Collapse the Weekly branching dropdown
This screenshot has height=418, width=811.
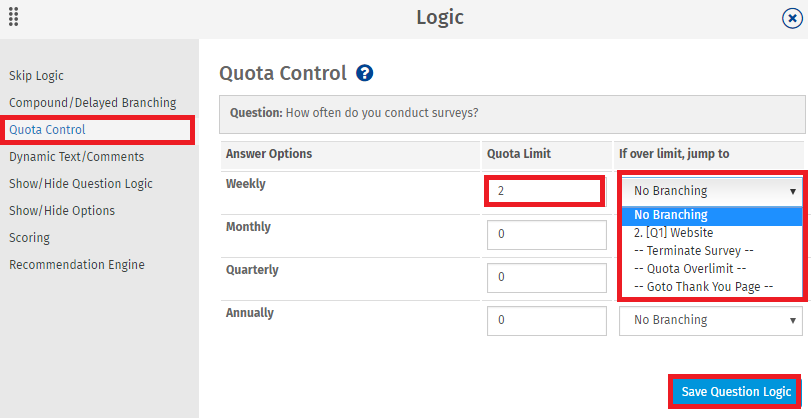[x=711, y=191]
